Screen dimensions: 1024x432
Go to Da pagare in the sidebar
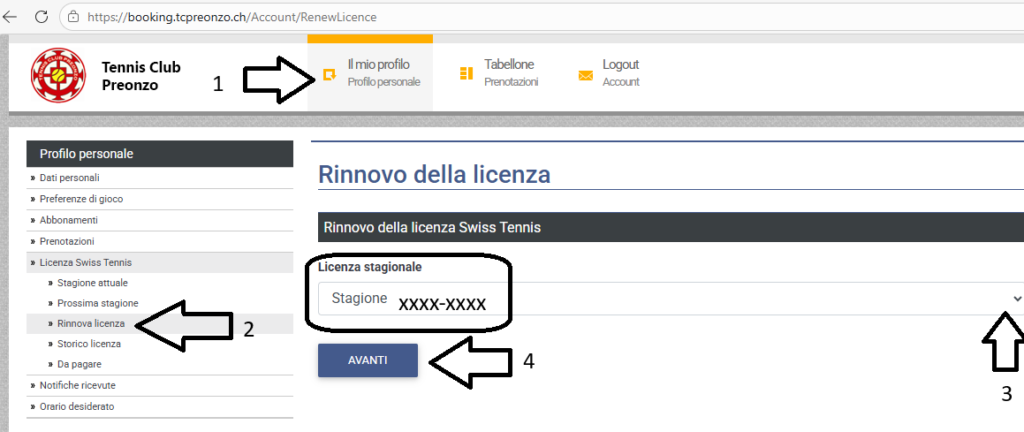click(80, 364)
